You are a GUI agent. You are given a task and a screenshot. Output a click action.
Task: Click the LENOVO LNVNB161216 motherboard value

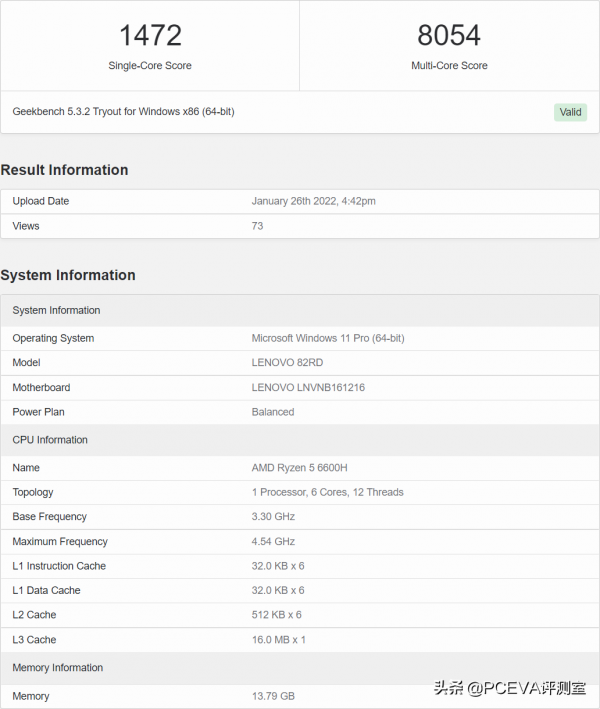tap(308, 387)
